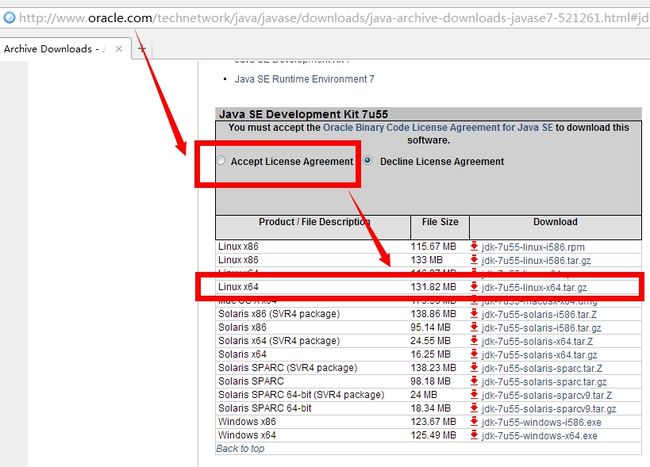Download jdk-7u55-solaris-i586.tar.gz file
The height and width of the screenshot is (467, 650).
[x=541, y=328]
